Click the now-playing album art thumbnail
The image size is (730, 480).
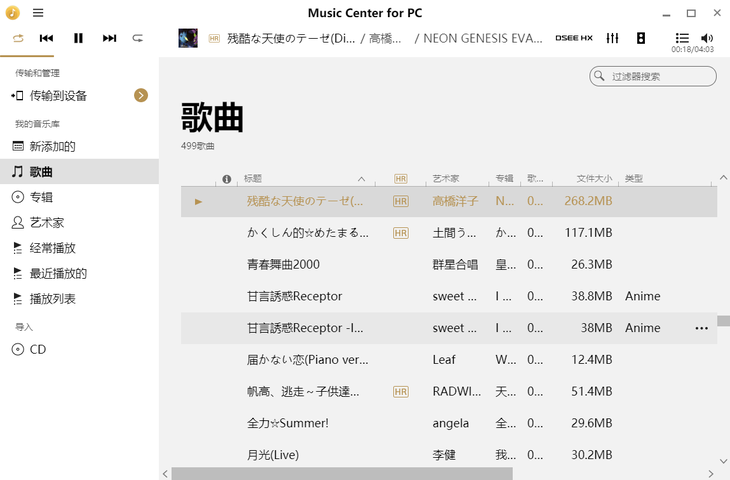[188, 38]
